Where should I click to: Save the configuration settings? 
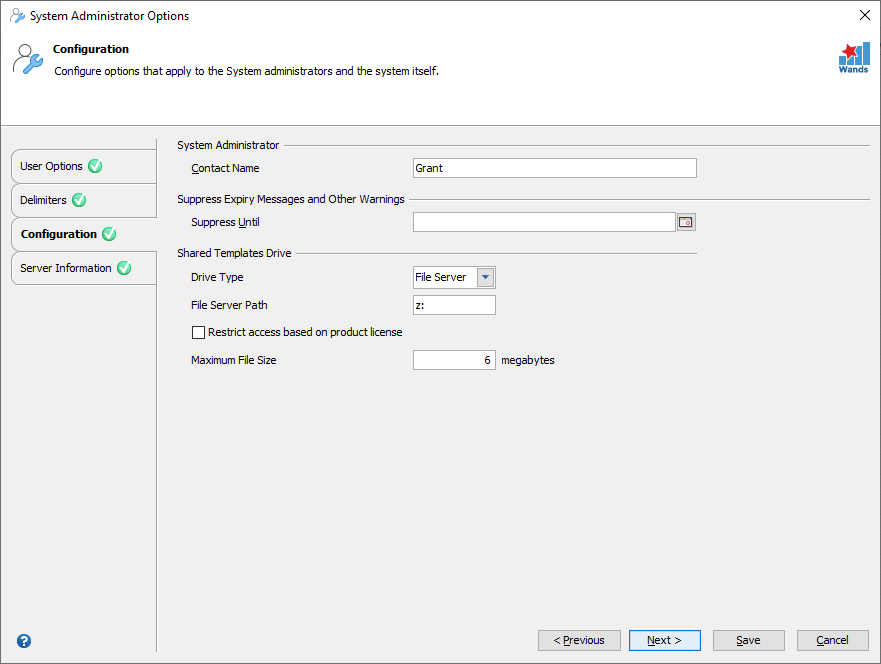(748, 640)
